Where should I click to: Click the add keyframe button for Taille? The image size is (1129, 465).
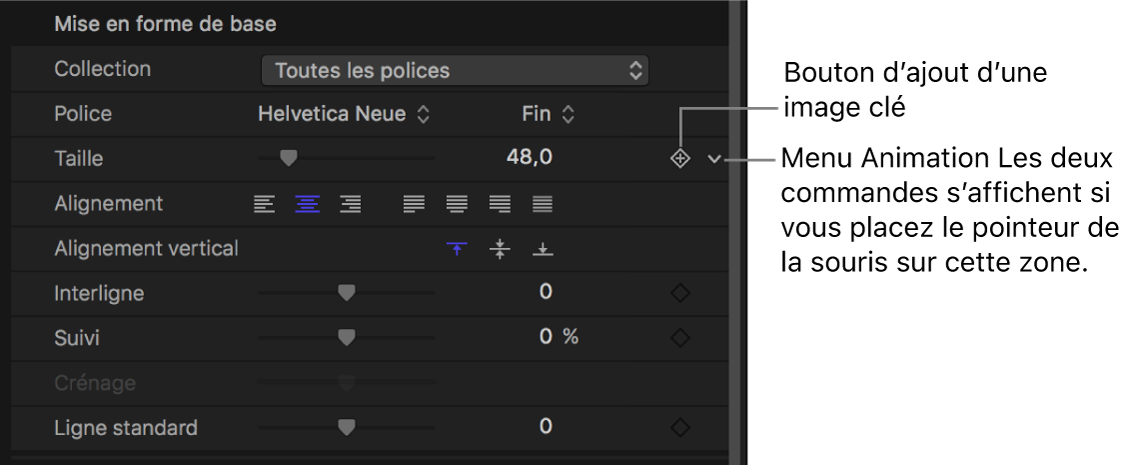click(x=680, y=158)
